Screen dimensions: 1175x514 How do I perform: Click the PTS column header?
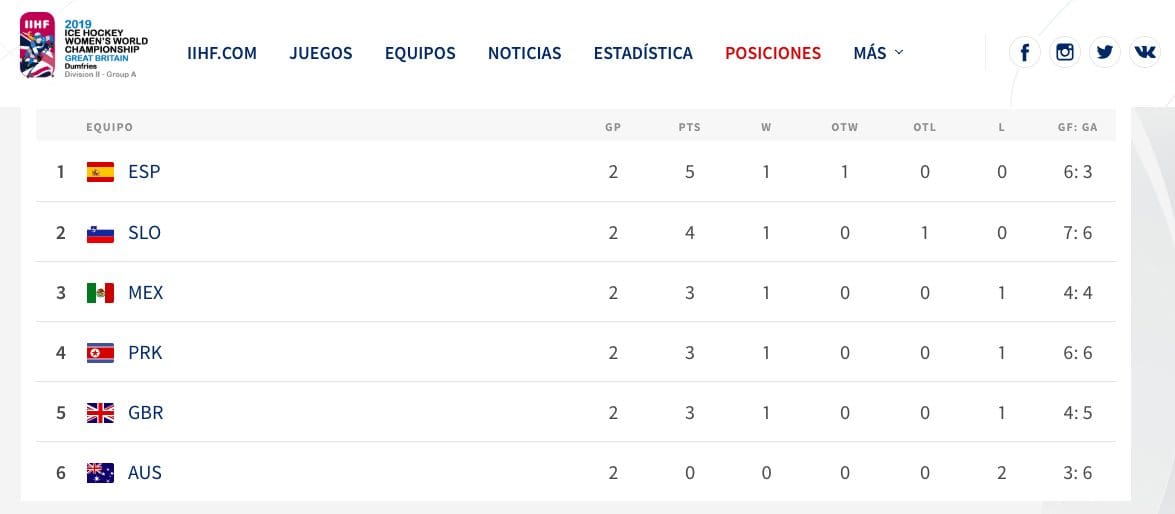[689, 127]
